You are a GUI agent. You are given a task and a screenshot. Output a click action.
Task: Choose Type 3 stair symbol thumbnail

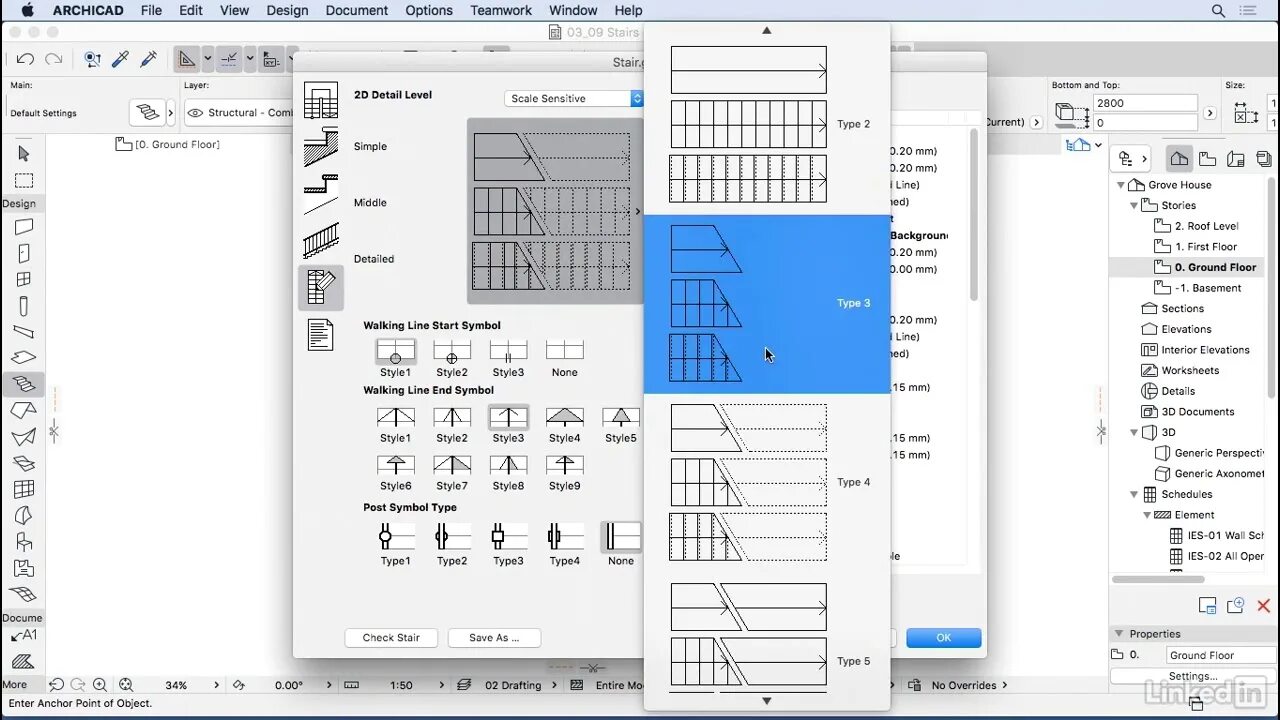tap(766, 303)
